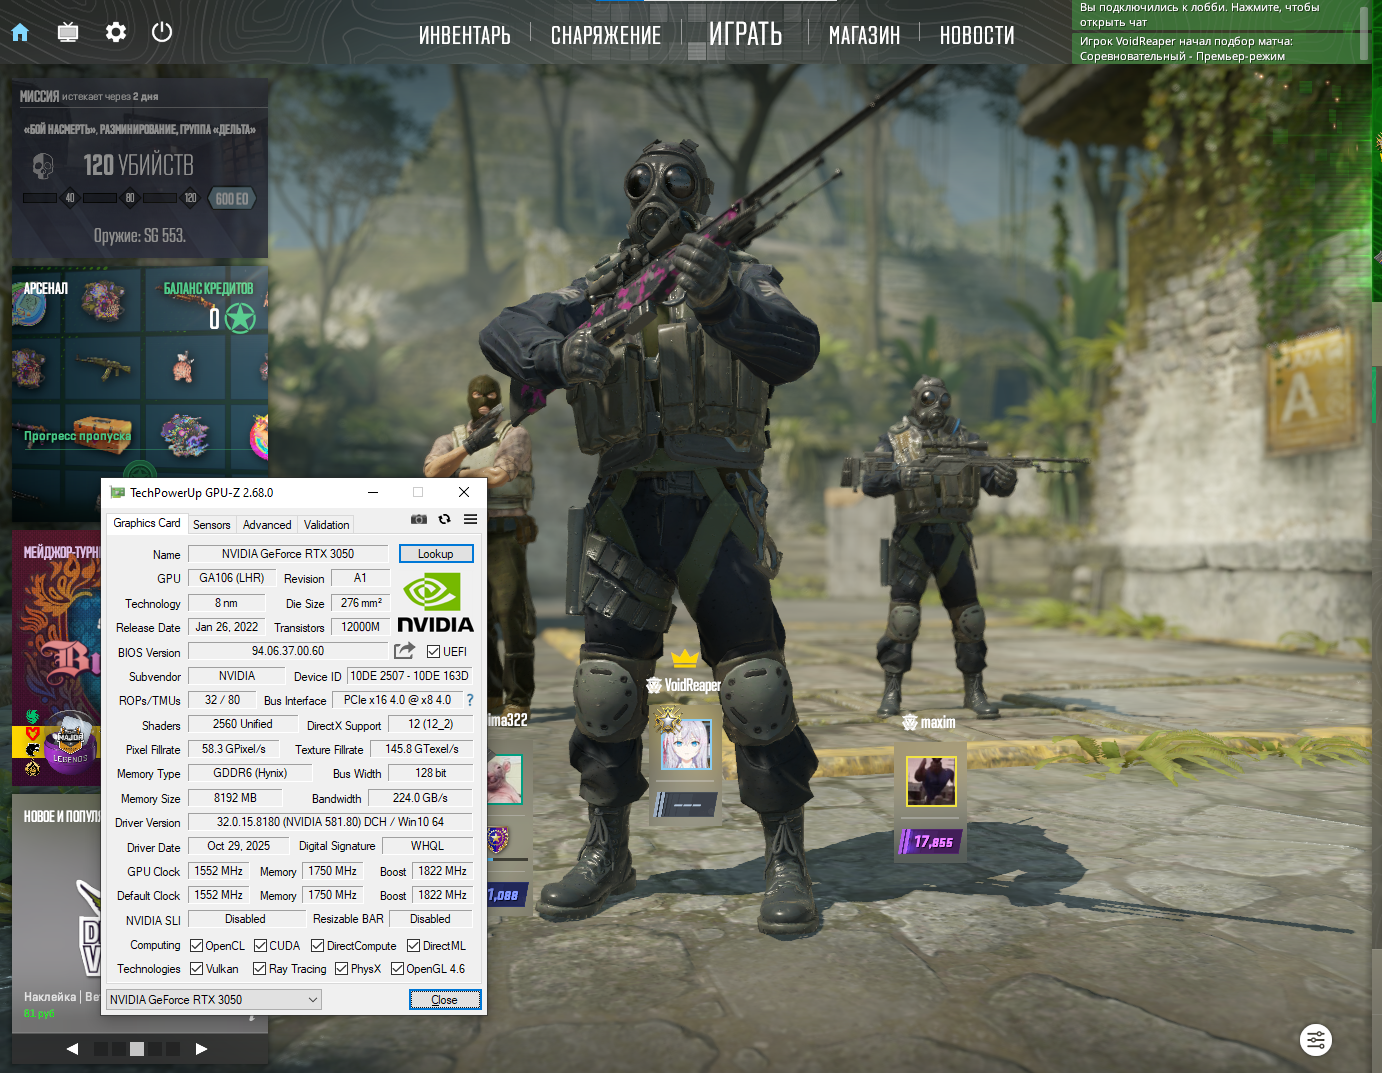
Task: Switch to the Sensors tab
Action: tap(211, 525)
